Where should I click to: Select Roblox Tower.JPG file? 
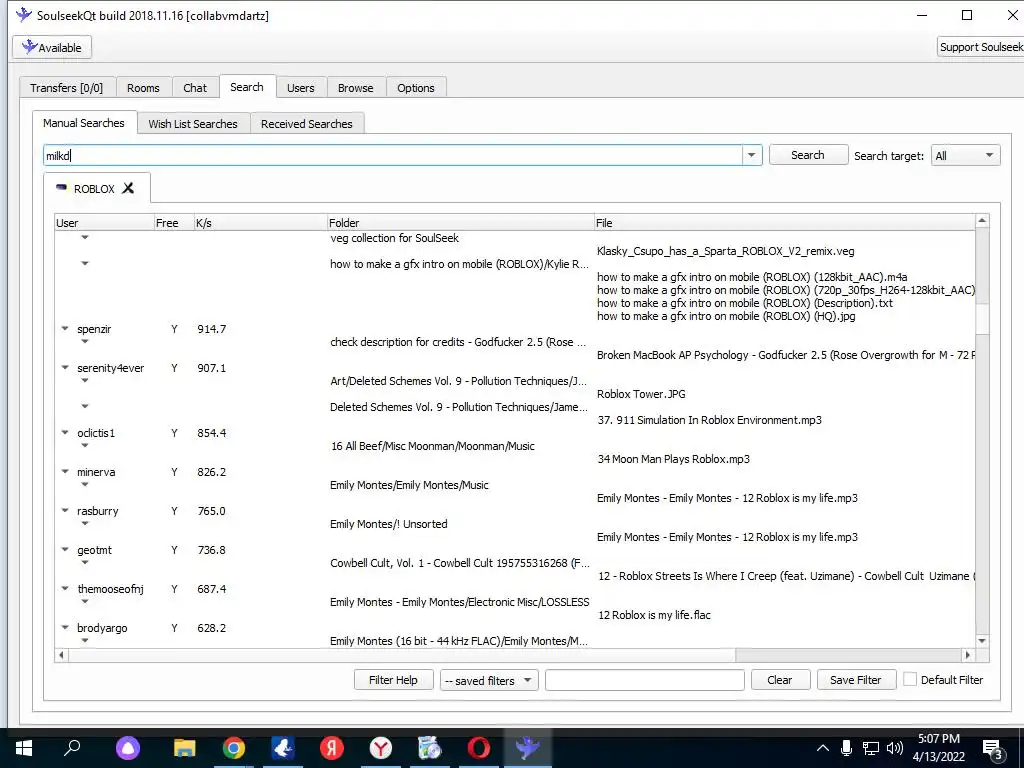click(x=641, y=394)
